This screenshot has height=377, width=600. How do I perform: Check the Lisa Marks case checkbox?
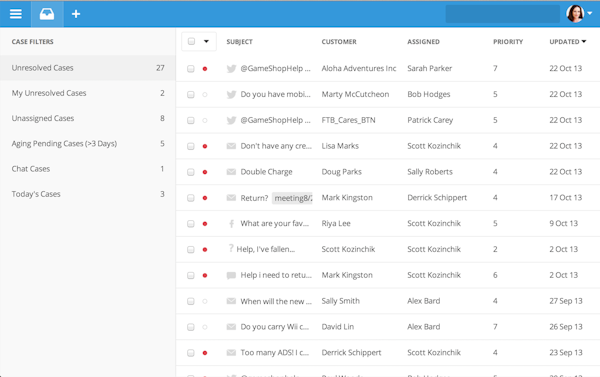pyautogui.click(x=191, y=146)
